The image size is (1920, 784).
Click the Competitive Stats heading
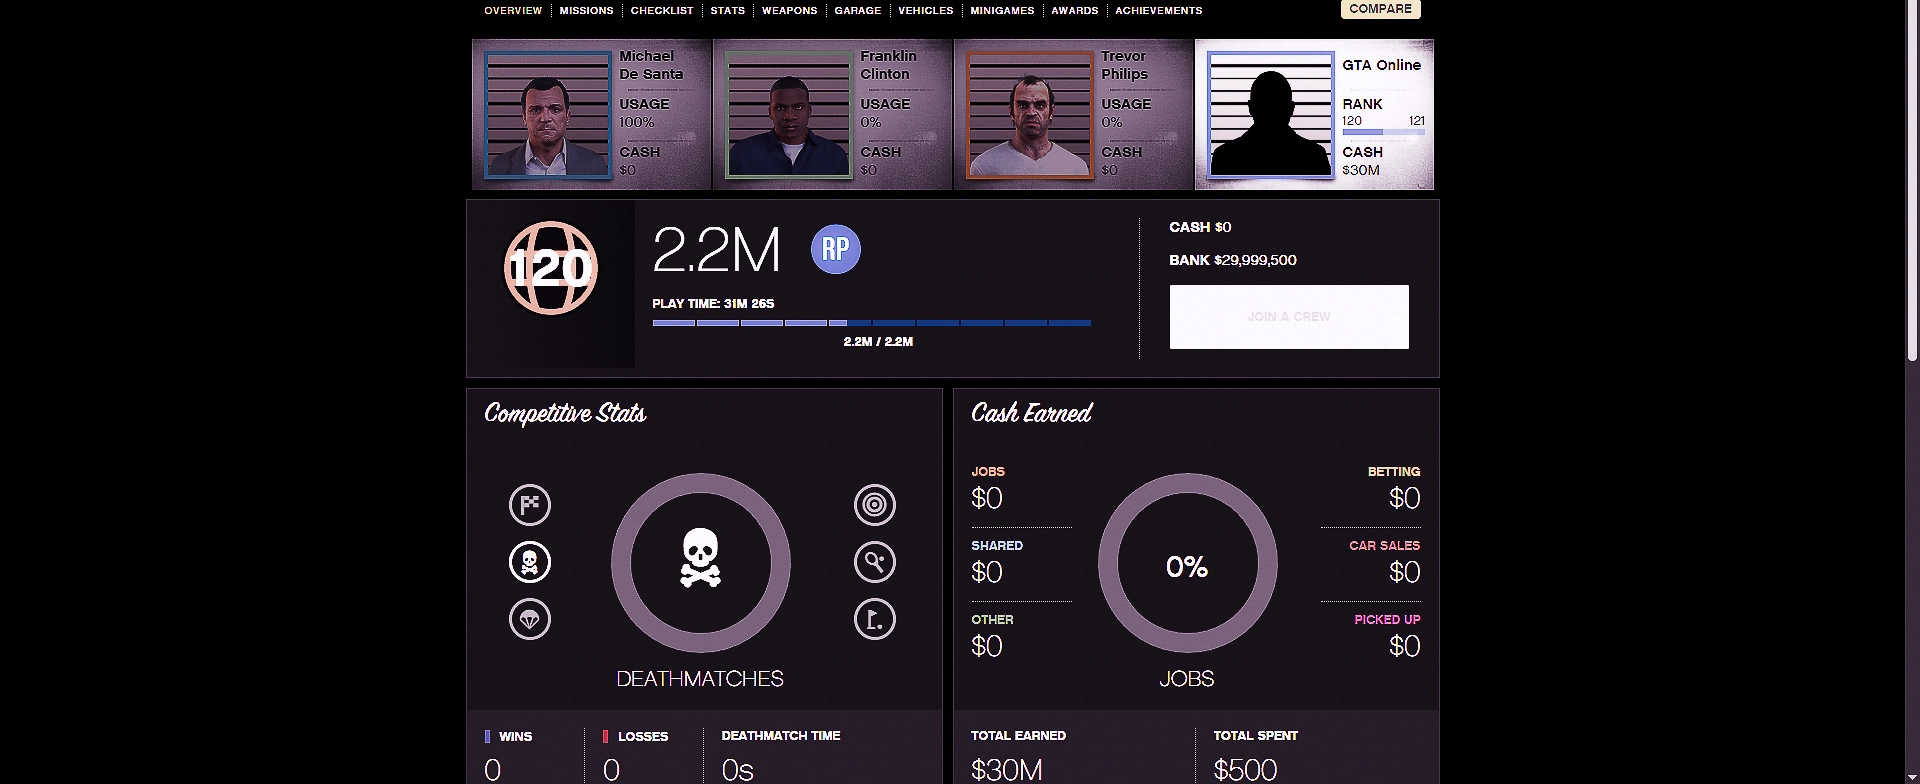coord(565,414)
